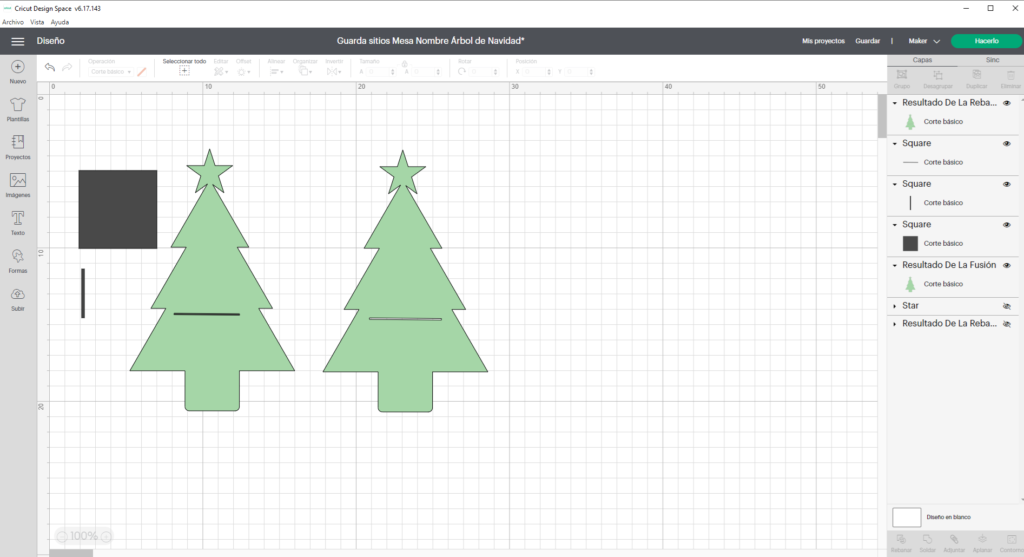Open the Plantillas templates tool

18,110
